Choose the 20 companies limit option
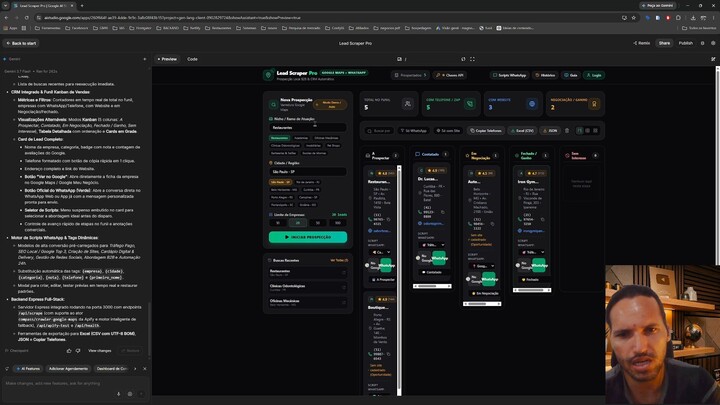 pos(298,223)
